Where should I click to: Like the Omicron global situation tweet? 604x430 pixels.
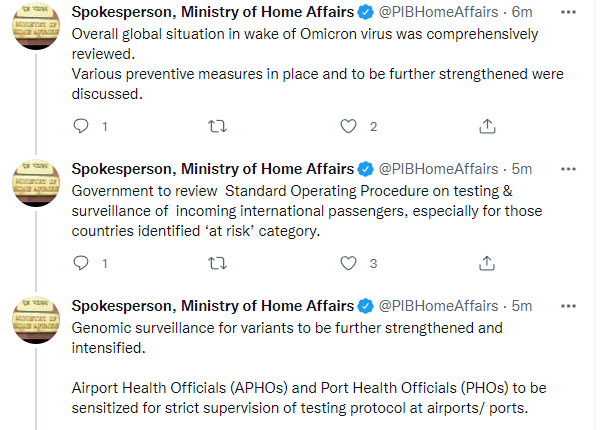tap(348, 126)
